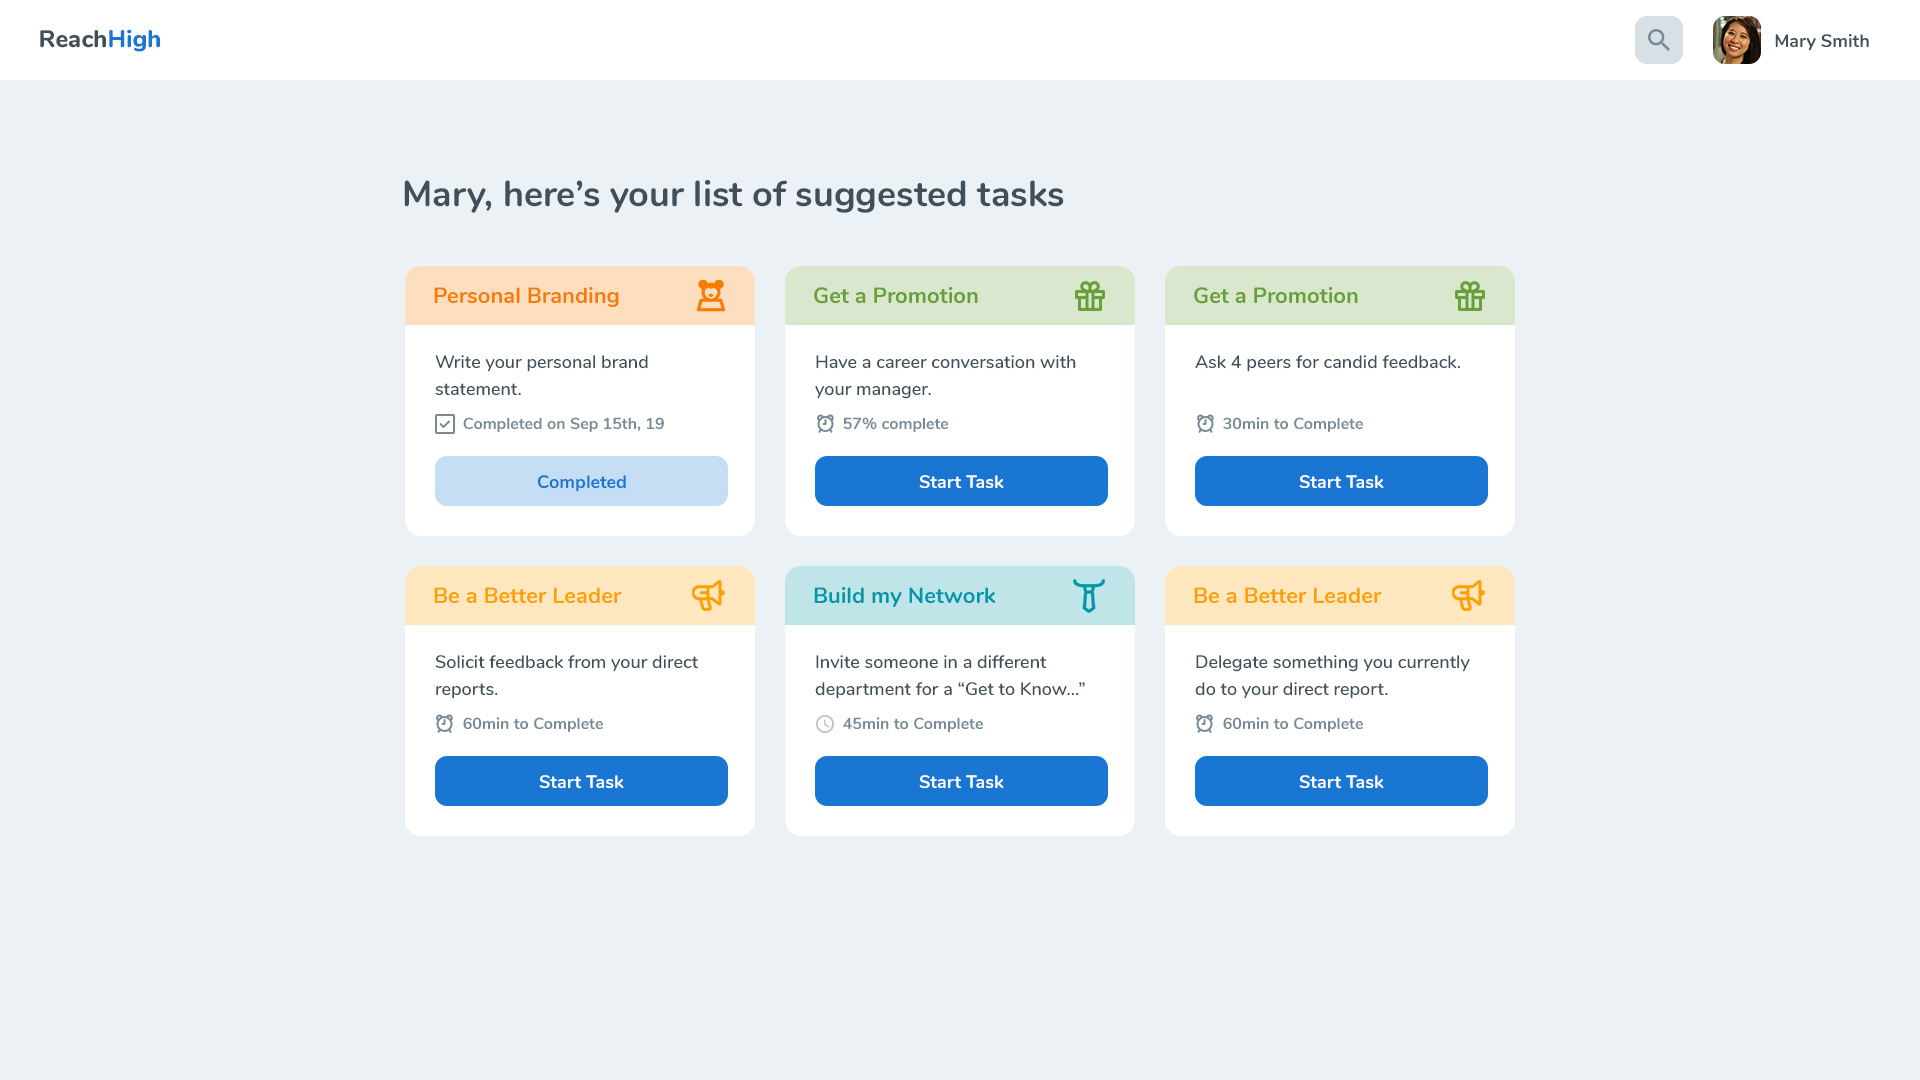The width and height of the screenshot is (1920, 1080).
Task: Click Mary Smith's profile photo
Action: pos(1737,40)
